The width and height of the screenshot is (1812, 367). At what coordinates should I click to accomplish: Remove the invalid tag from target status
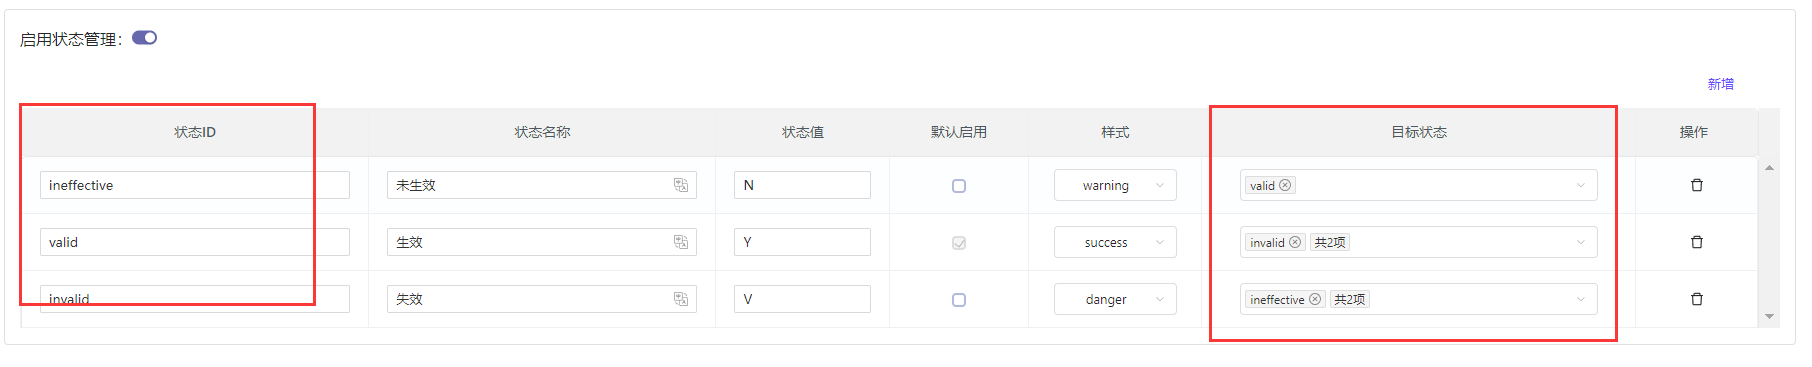point(1295,242)
